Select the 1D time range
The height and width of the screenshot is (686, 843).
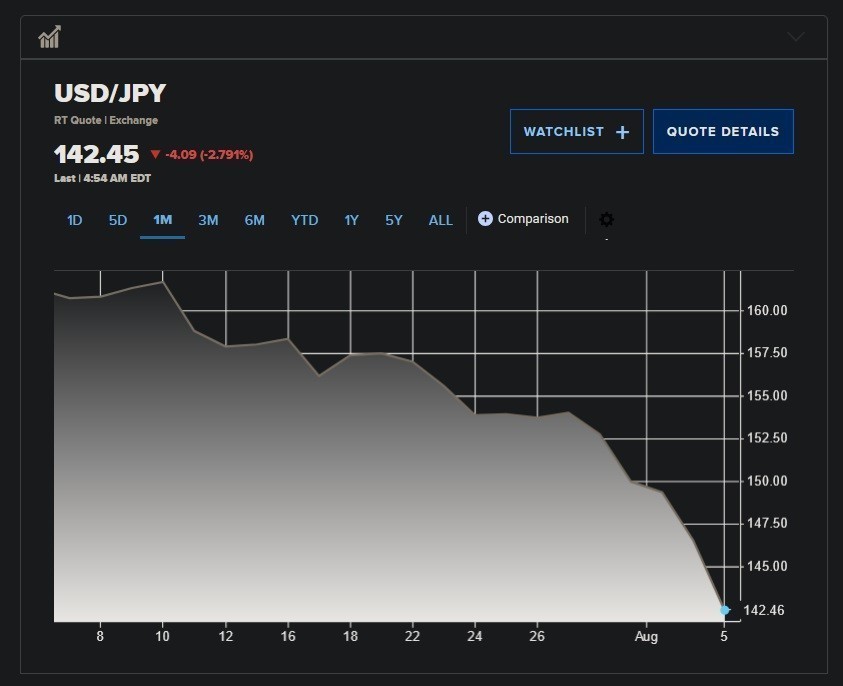click(74, 220)
